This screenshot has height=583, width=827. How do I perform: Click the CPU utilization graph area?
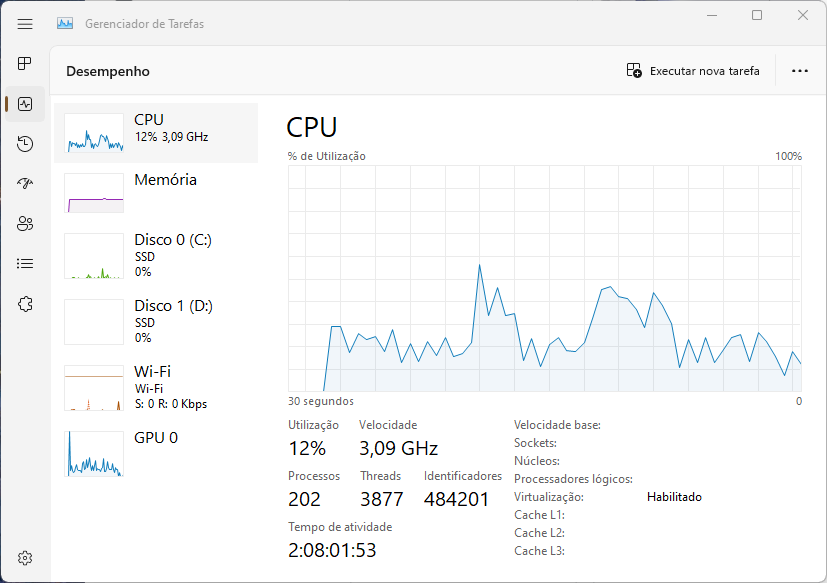click(x=545, y=279)
